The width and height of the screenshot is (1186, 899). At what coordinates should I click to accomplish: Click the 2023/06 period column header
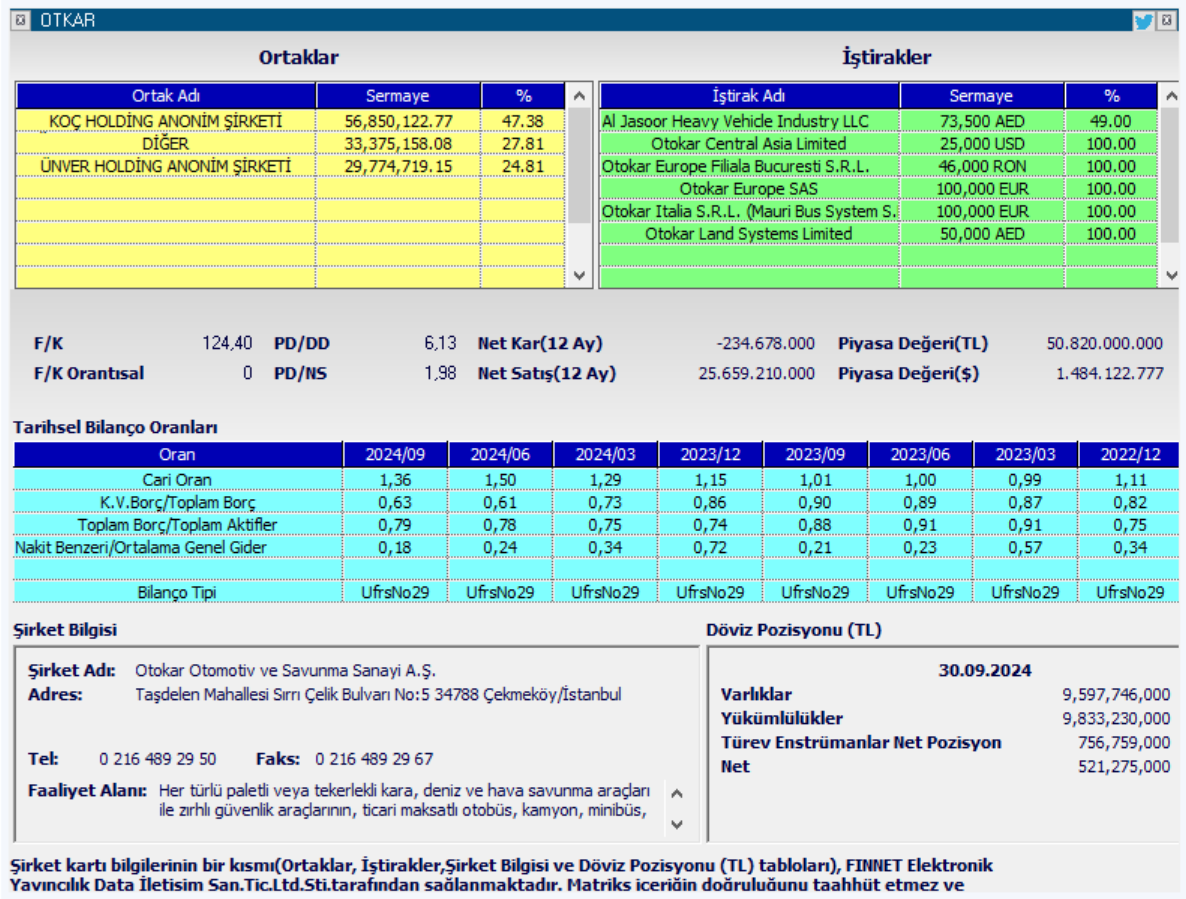(x=921, y=454)
